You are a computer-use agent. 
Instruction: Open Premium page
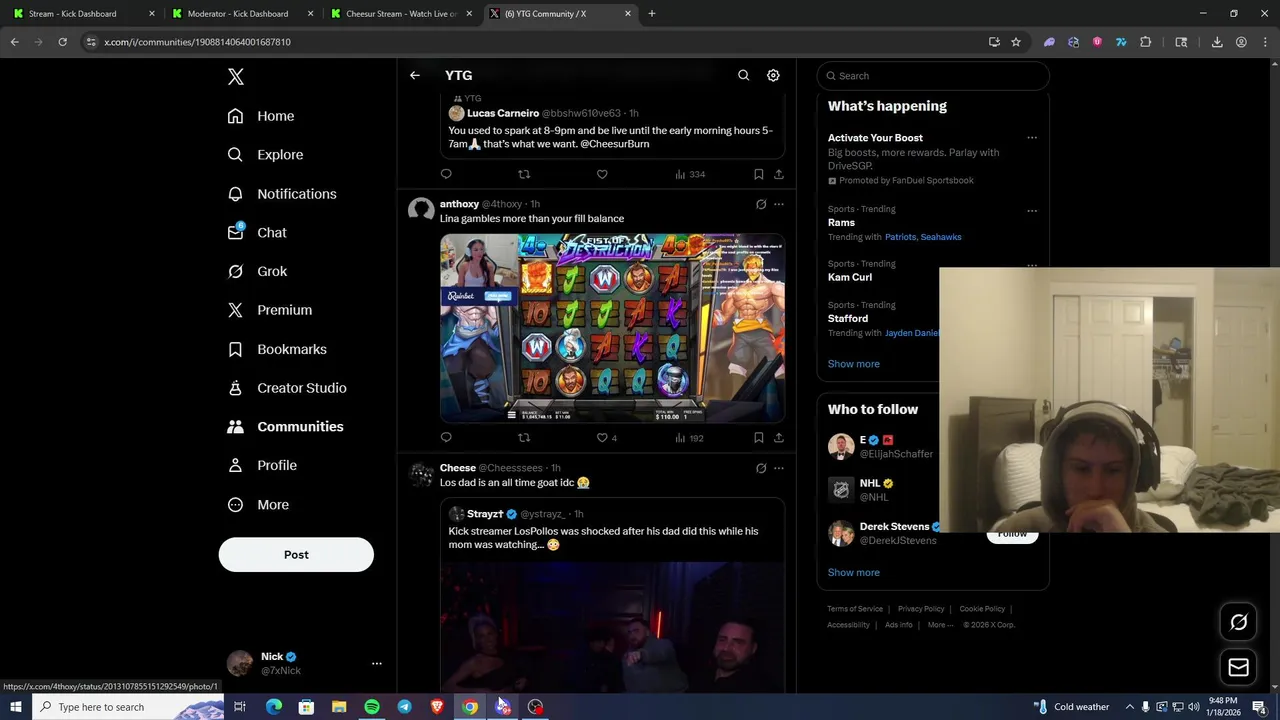click(270, 310)
